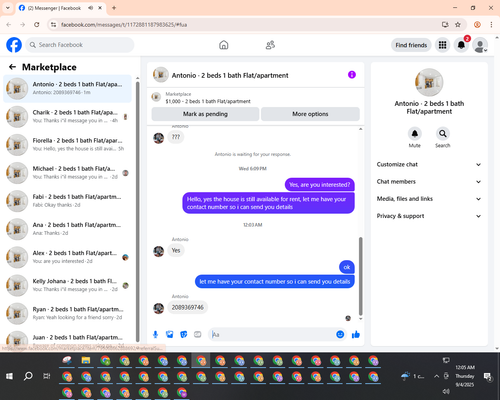Click the voice clip microphone icon
The height and width of the screenshot is (400, 500).
(x=155, y=334)
